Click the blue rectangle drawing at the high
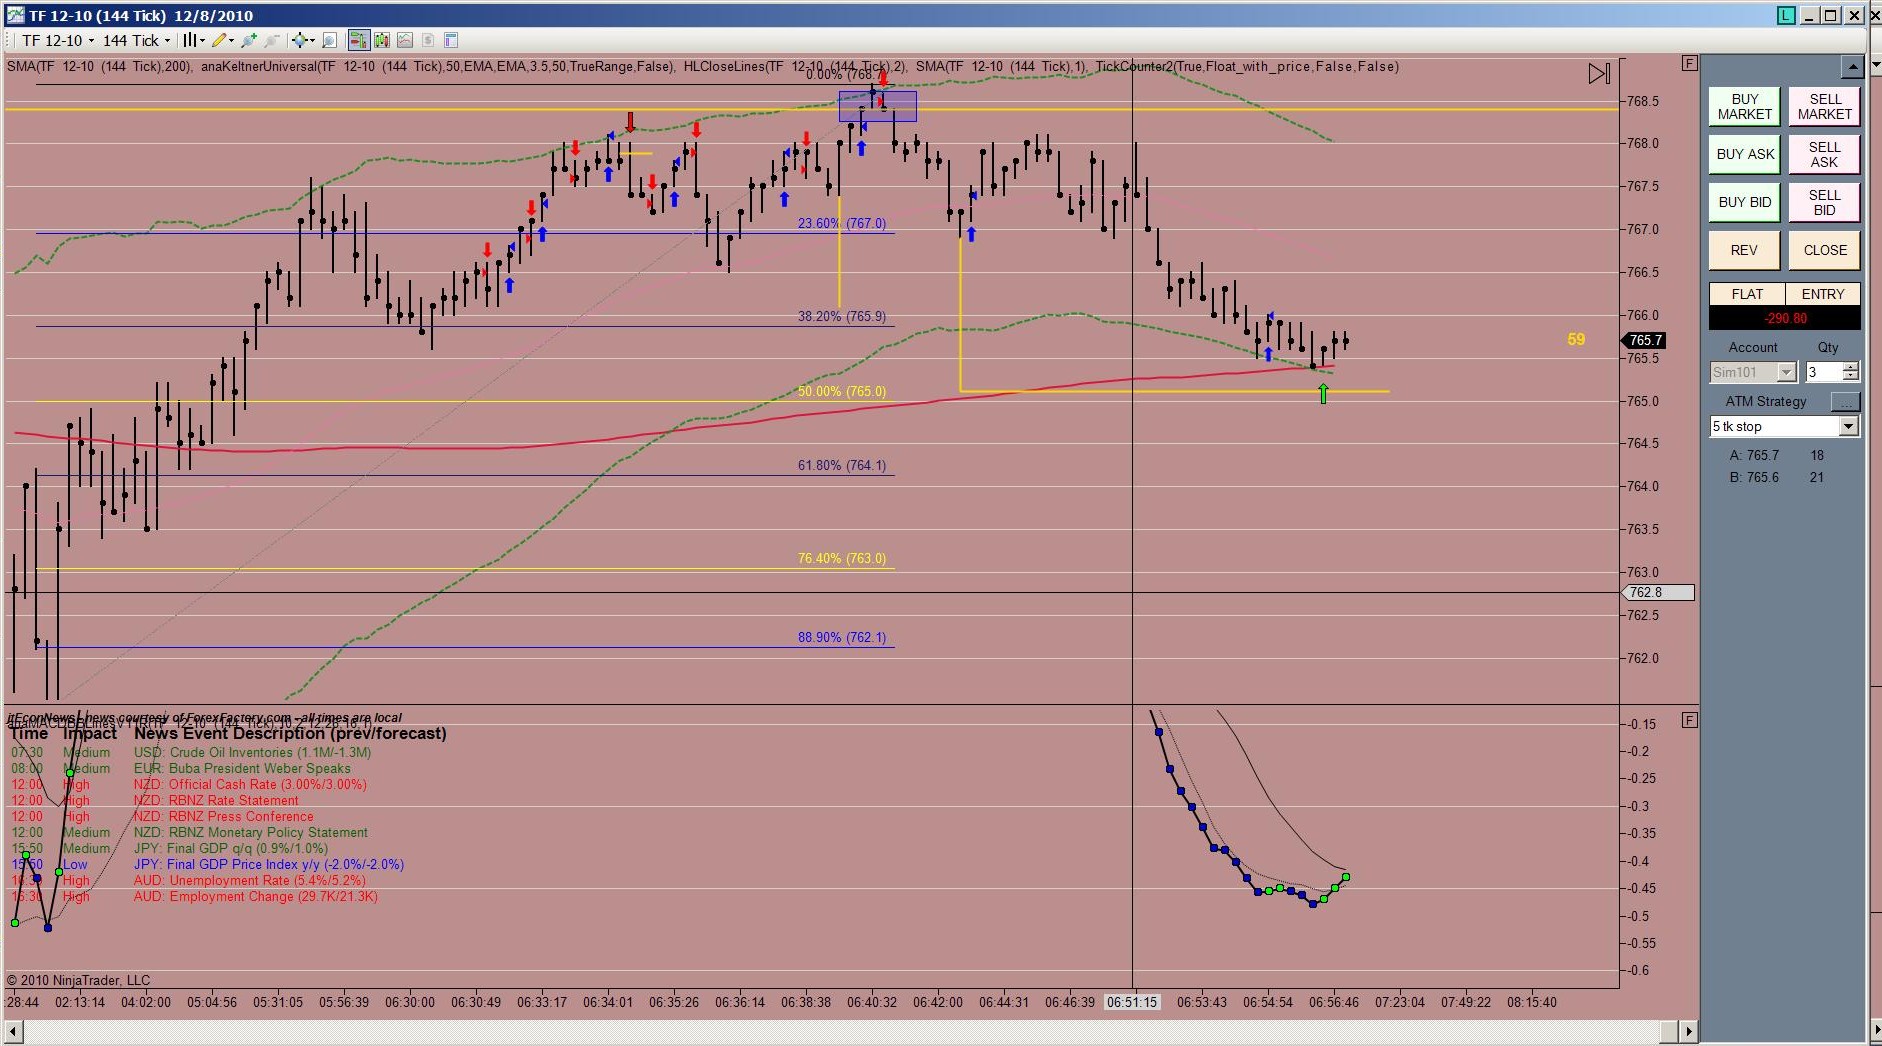This screenshot has height=1046, width=1882. pos(877,106)
